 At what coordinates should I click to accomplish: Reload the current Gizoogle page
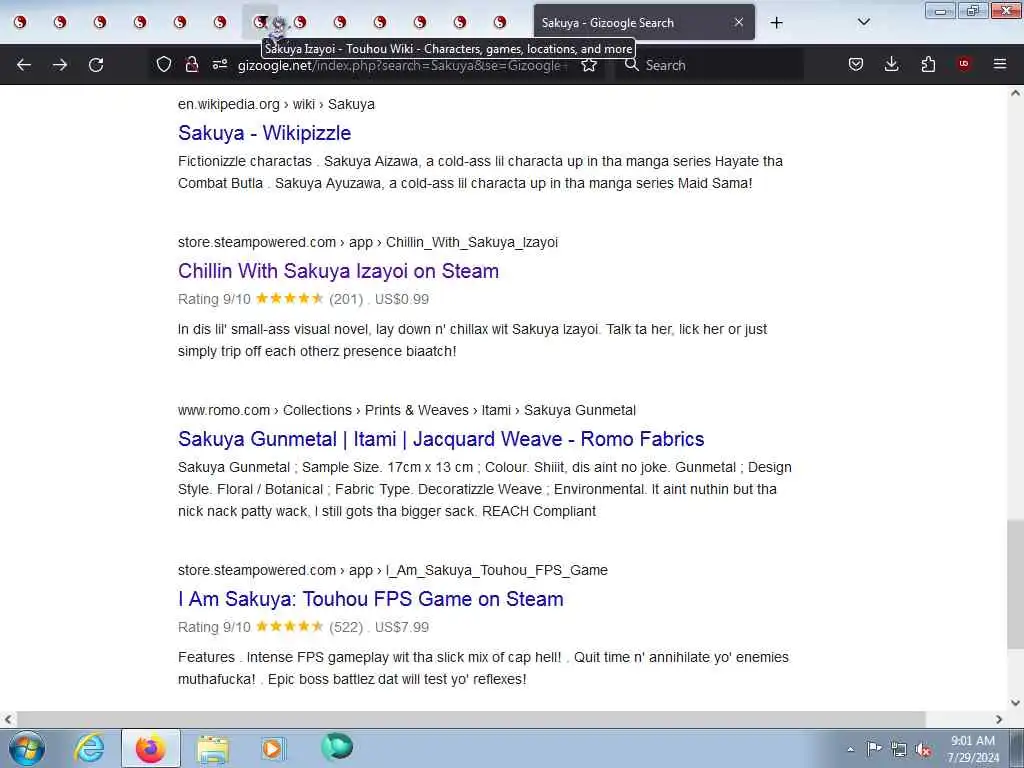[x=96, y=65]
